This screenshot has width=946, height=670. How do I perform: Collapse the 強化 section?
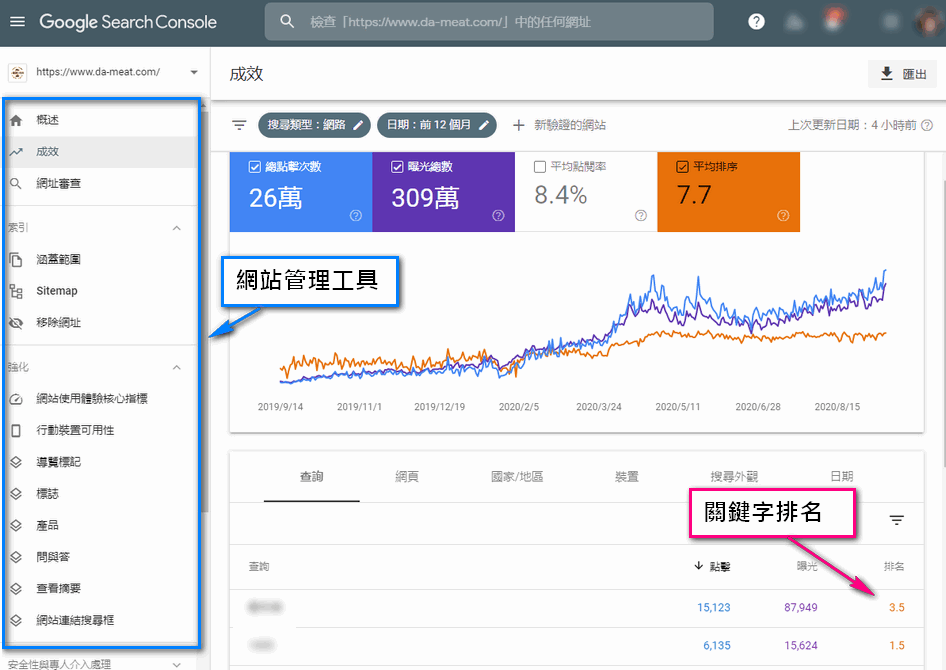[x=177, y=367]
